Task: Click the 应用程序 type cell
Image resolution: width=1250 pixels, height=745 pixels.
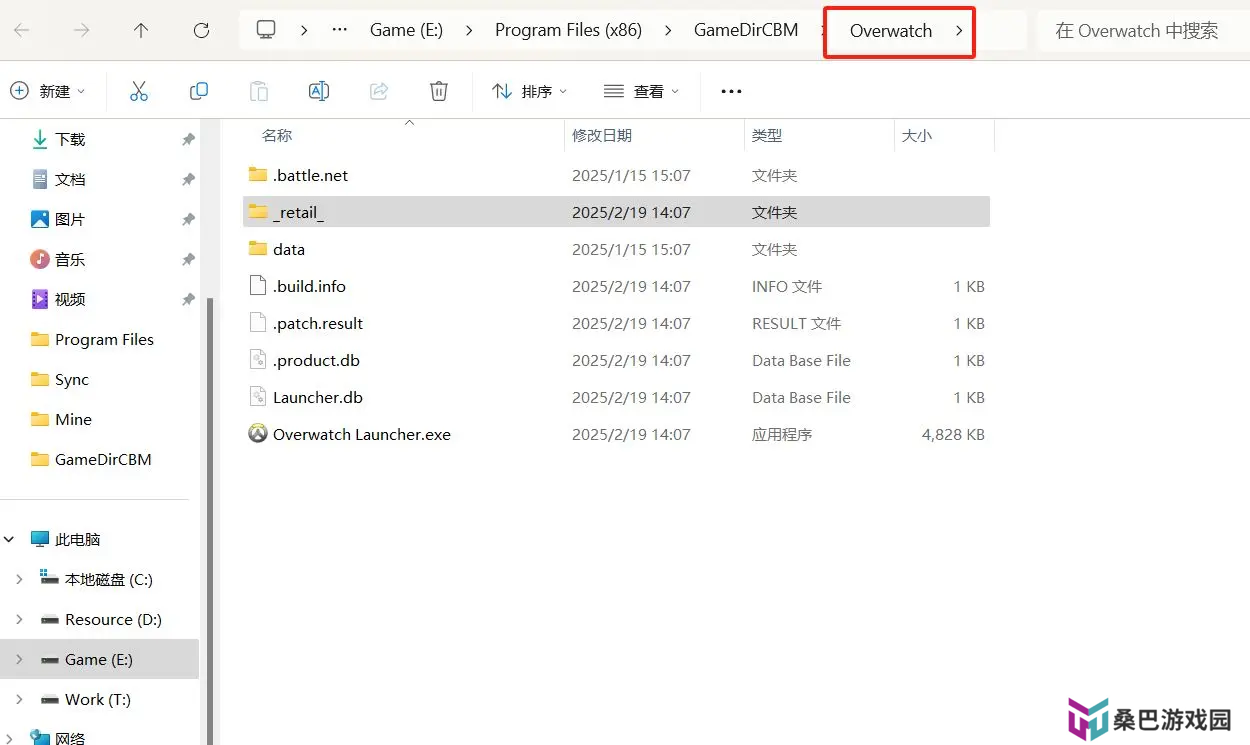Action: [x=782, y=434]
